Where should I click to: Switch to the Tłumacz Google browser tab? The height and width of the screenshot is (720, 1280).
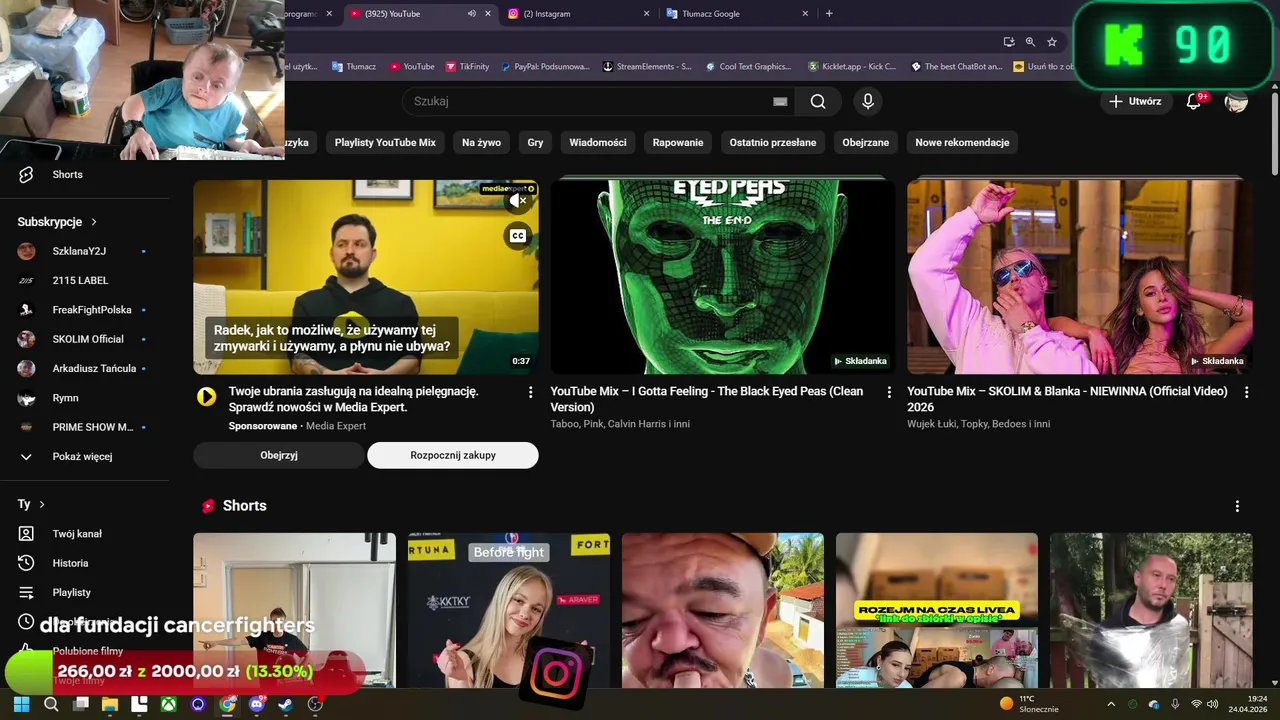(738, 14)
